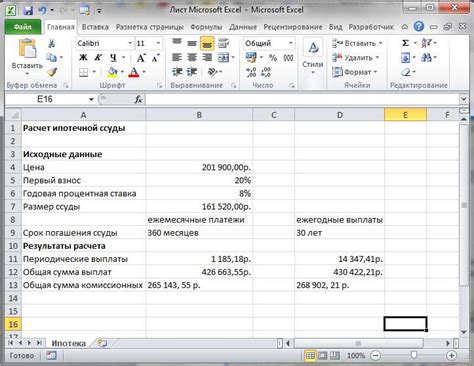Toggle Bold formatting (Ж)
Viewport: 474px width, 366px height.
pyautogui.click(x=83, y=58)
